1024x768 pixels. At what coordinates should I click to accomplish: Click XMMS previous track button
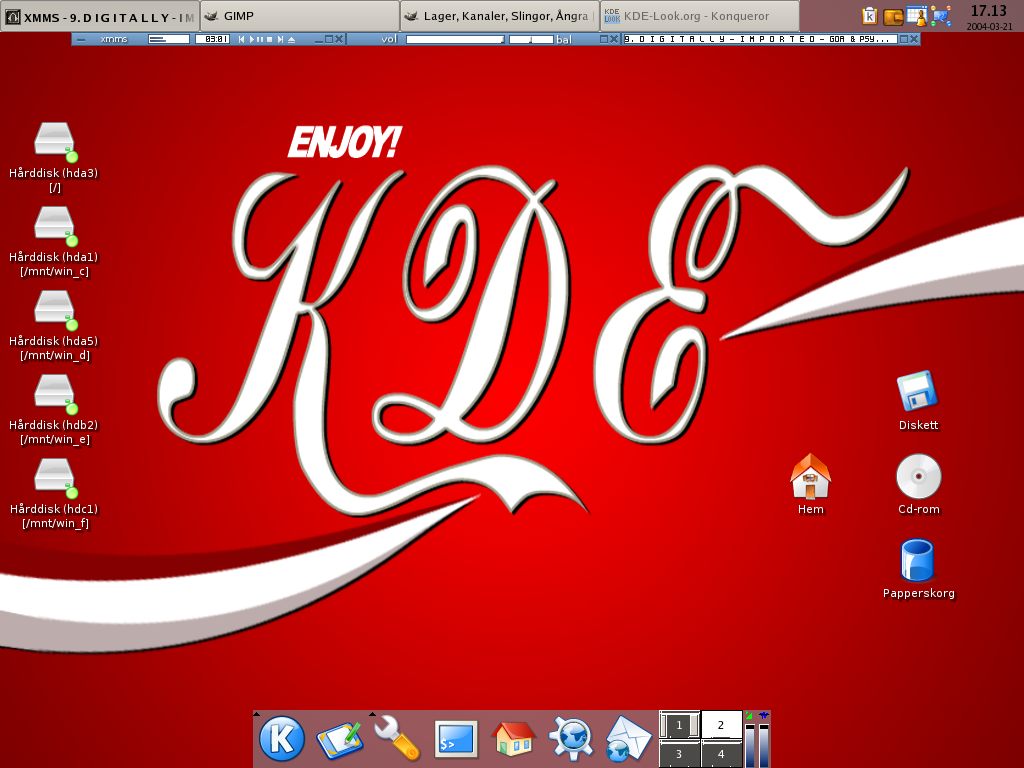coord(242,39)
